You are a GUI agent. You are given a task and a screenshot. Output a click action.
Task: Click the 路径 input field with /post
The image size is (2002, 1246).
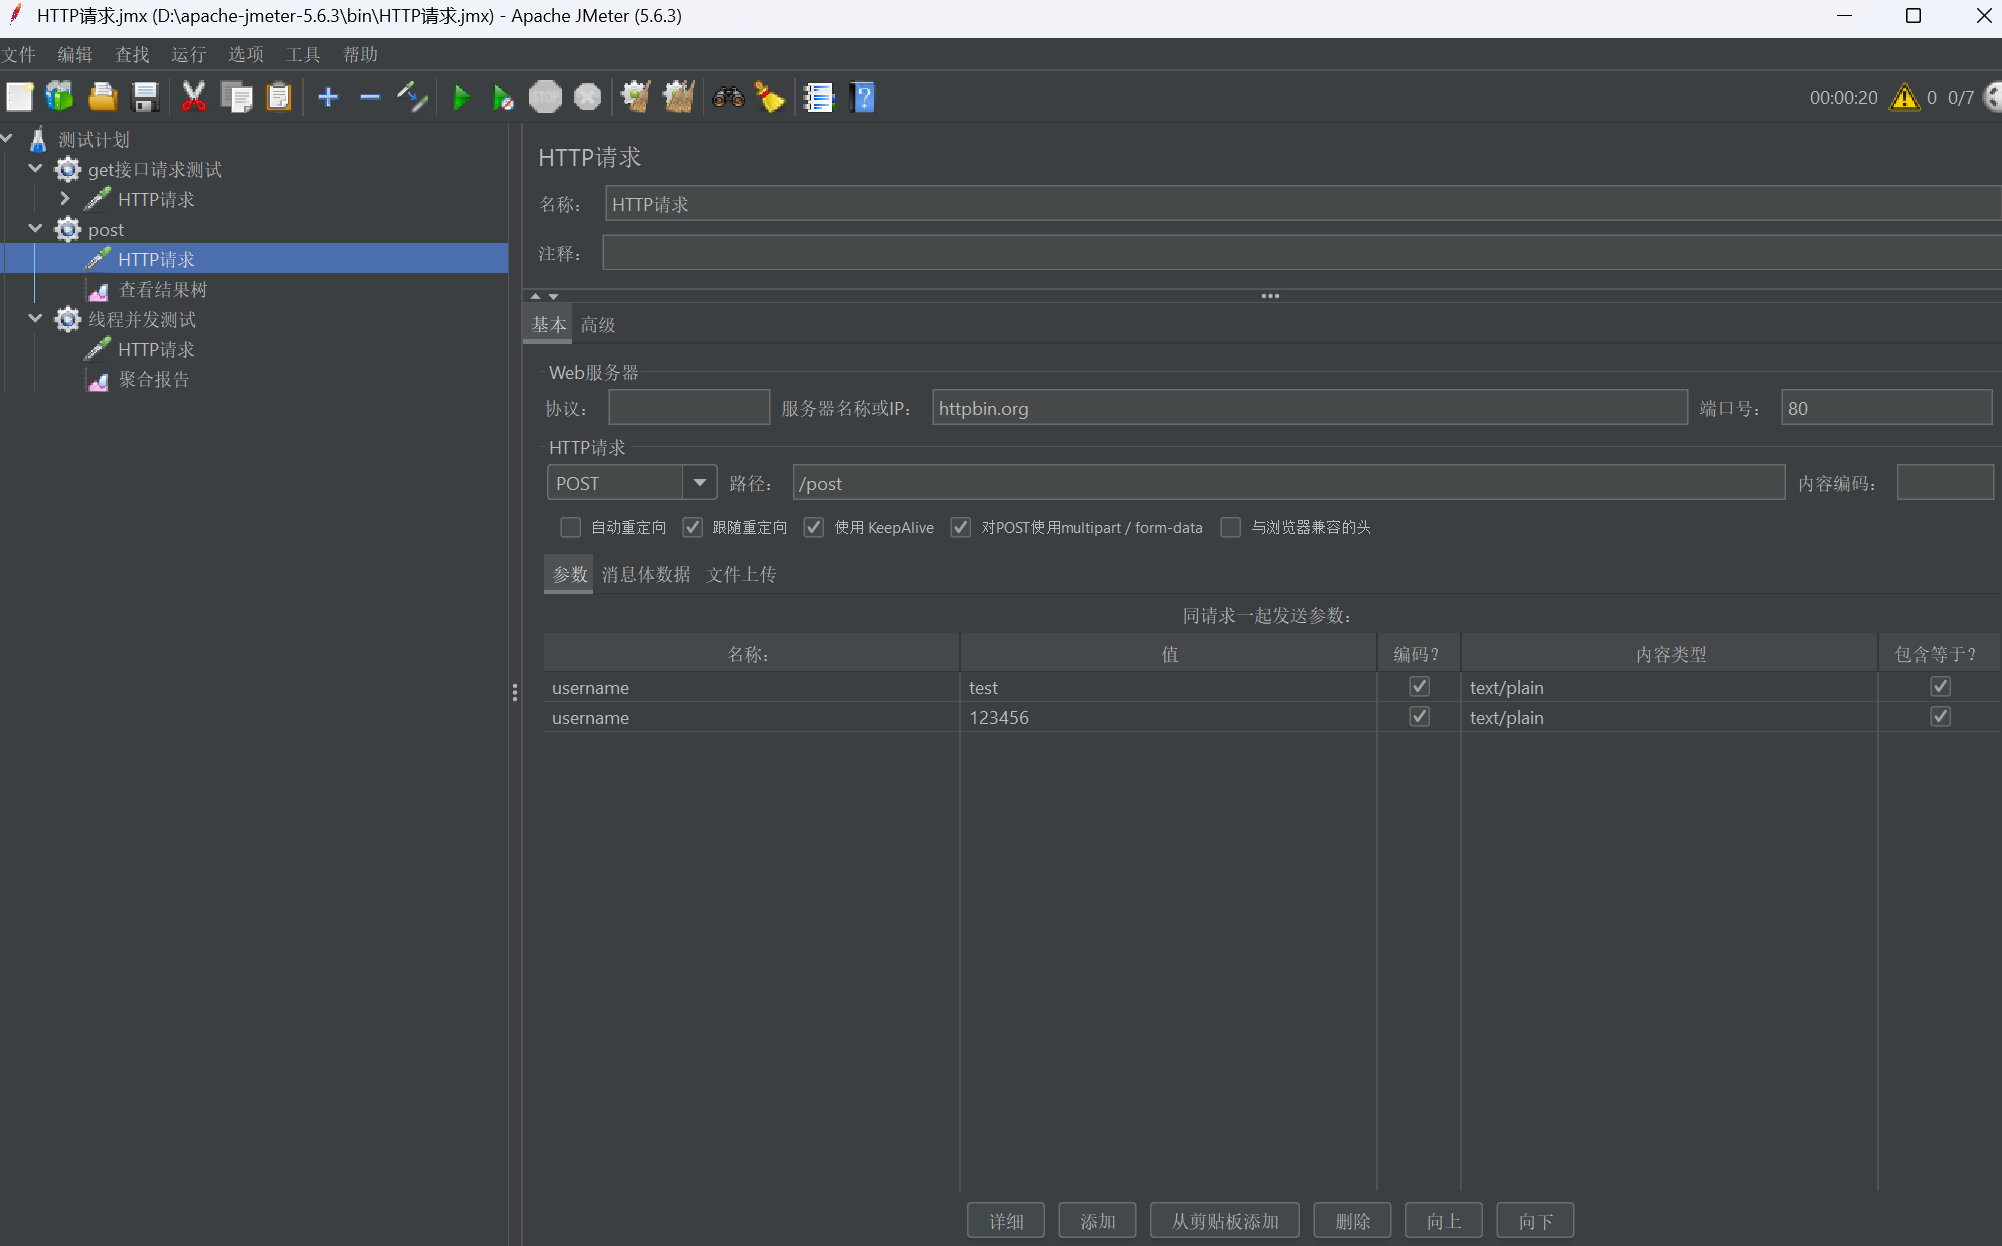pyautogui.click(x=1288, y=483)
